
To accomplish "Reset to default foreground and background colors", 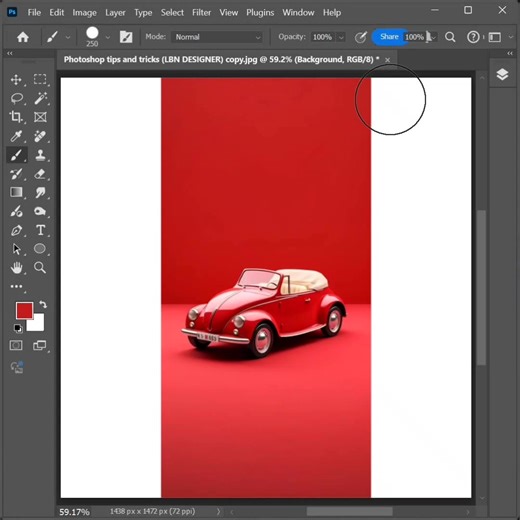I will point(18,328).
